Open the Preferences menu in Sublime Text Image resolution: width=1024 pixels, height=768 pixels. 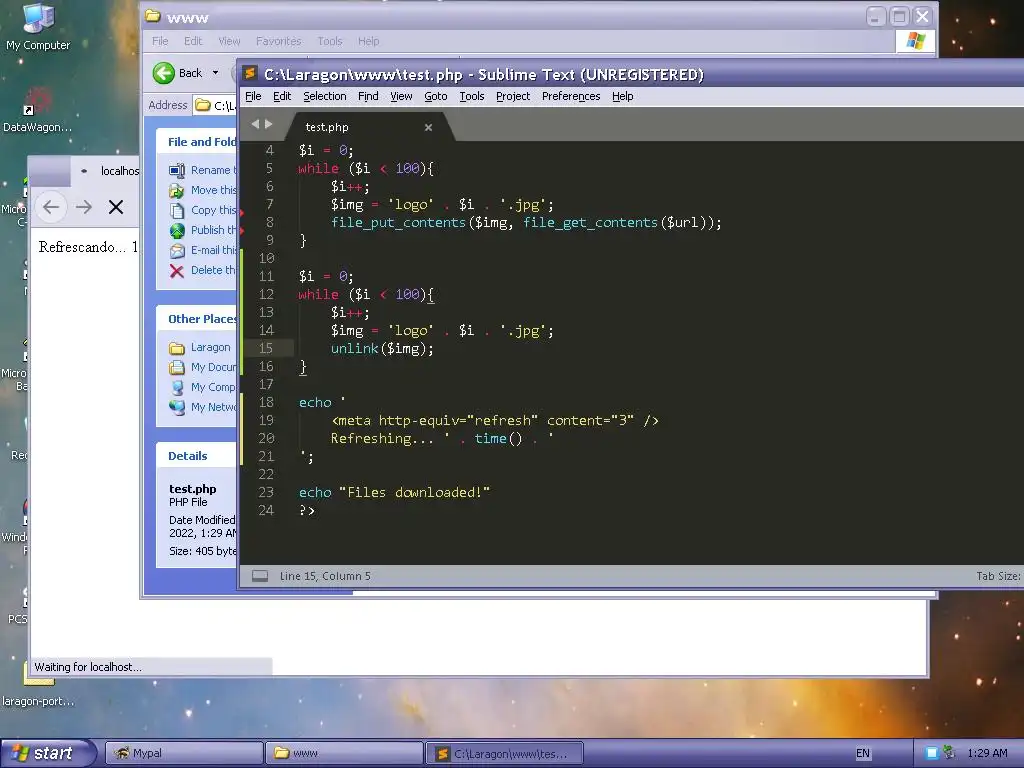tap(571, 96)
